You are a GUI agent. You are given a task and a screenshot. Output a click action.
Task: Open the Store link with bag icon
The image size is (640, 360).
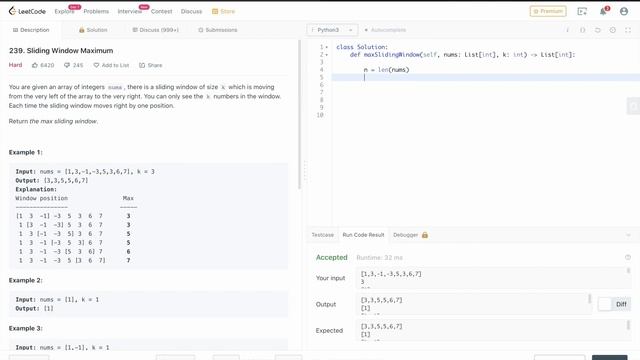(223, 11)
